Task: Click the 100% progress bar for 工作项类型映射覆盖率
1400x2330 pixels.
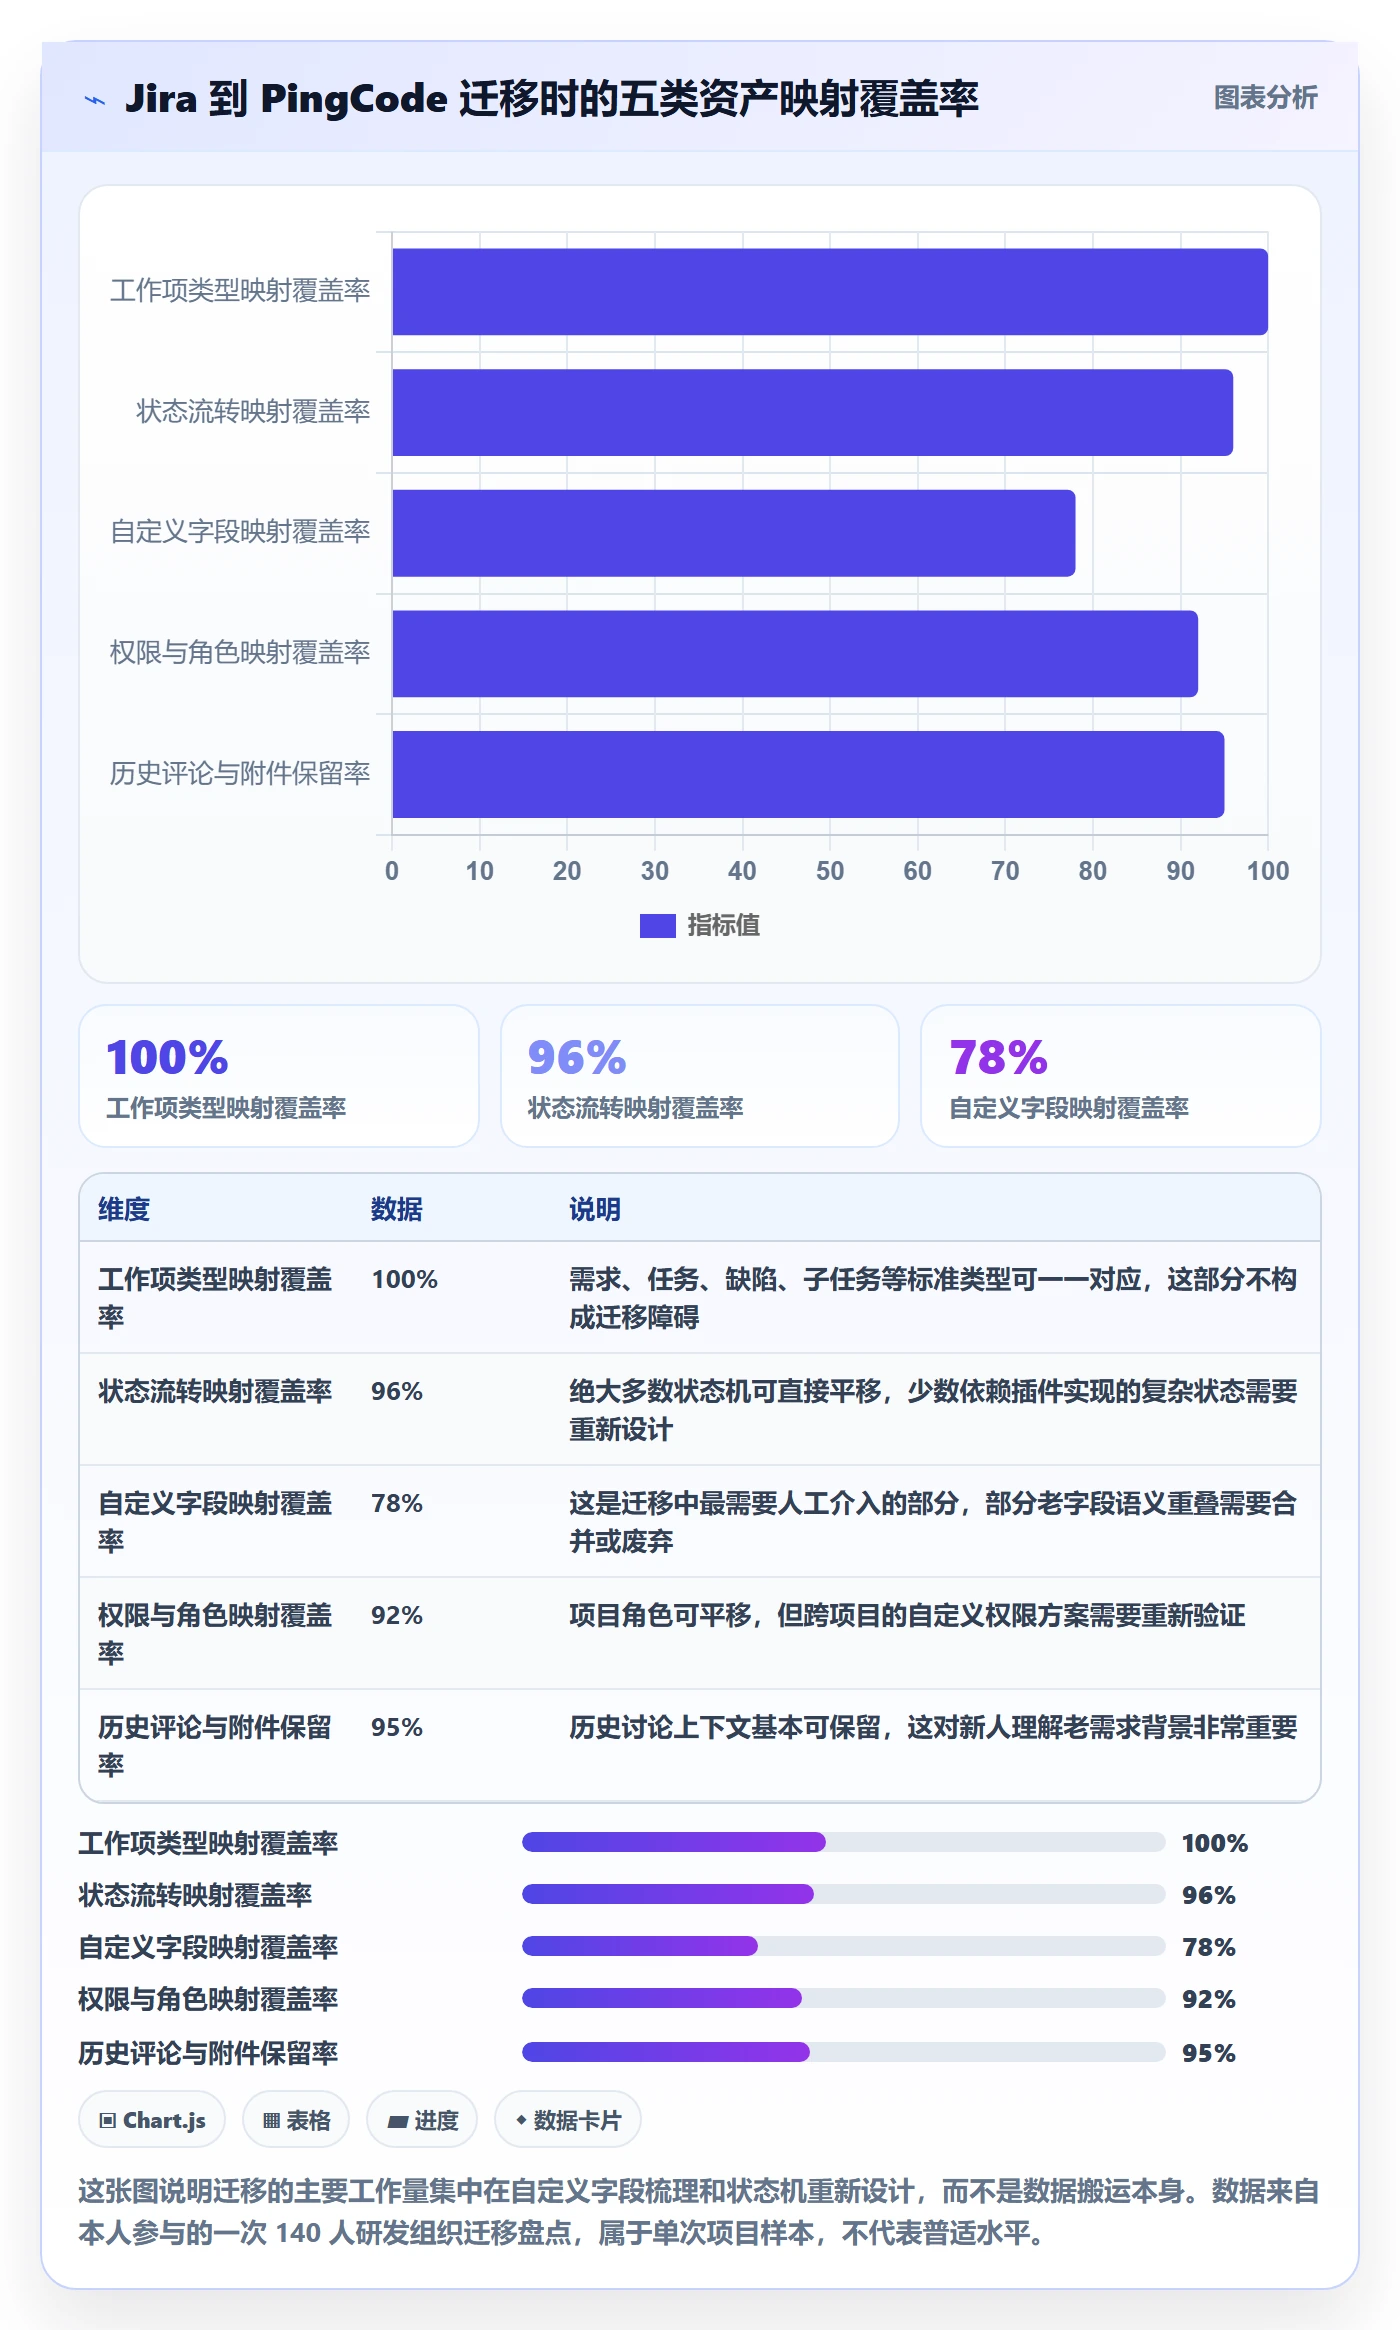Action: point(844,1842)
